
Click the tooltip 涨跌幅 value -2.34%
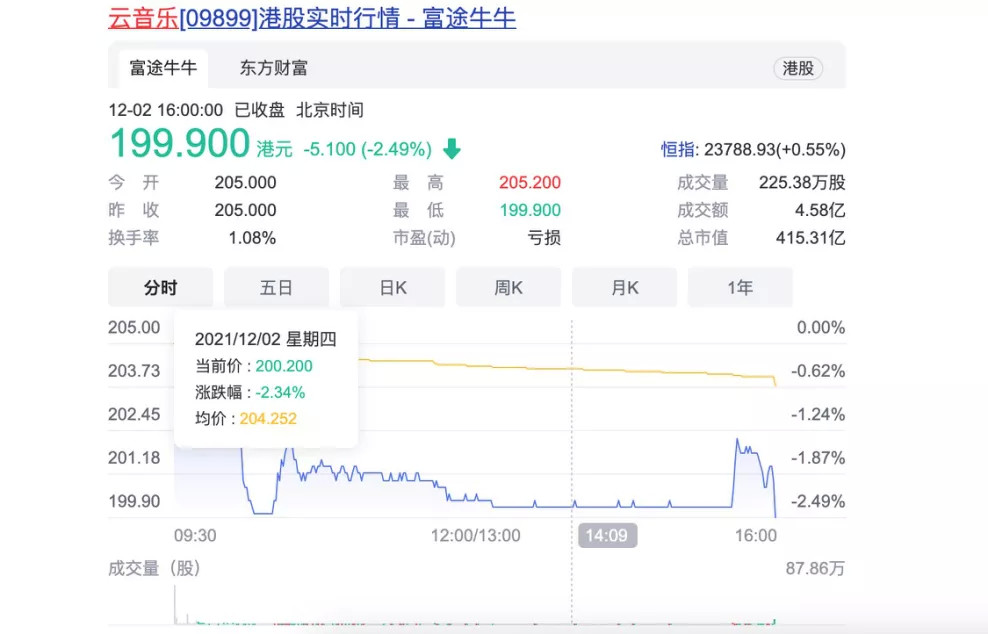(x=280, y=393)
